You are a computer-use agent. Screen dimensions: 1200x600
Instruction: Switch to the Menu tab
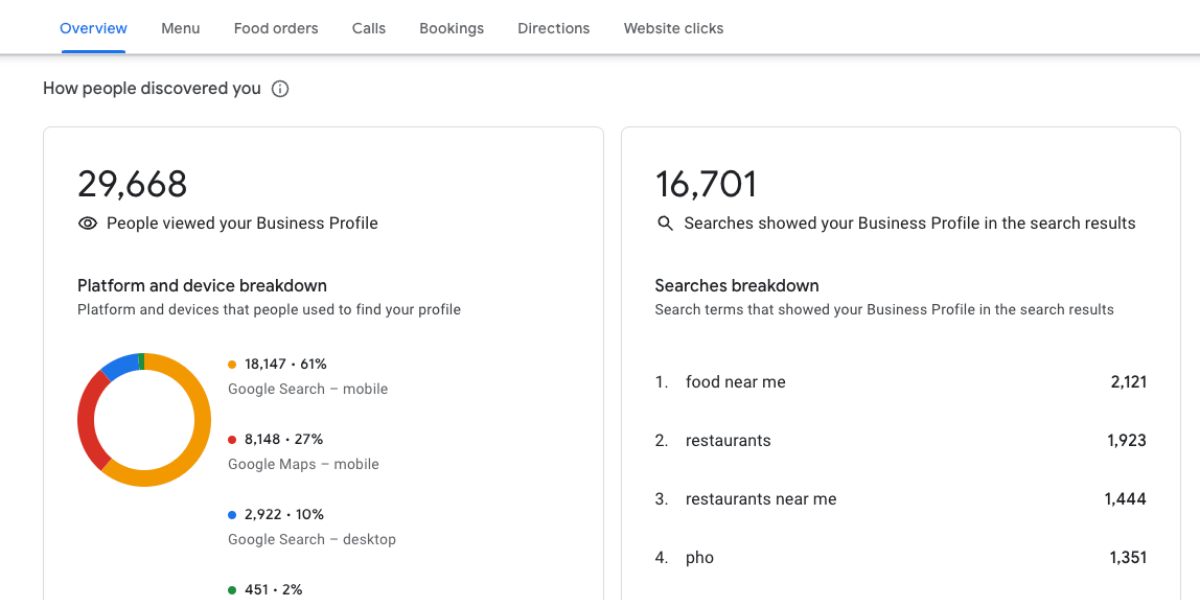click(x=180, y=28)
